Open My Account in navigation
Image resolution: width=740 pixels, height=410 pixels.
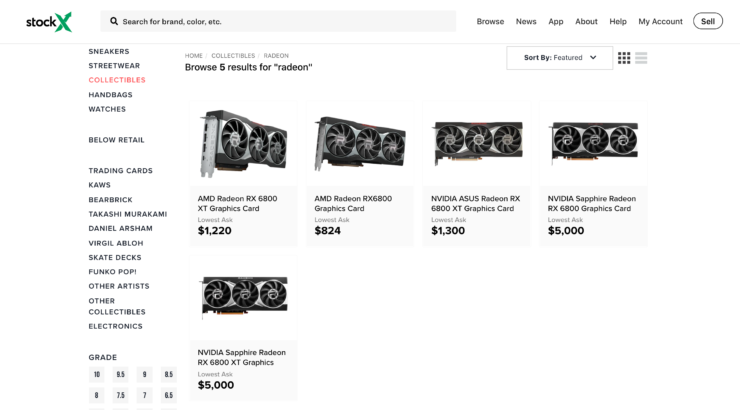point(660,21)
